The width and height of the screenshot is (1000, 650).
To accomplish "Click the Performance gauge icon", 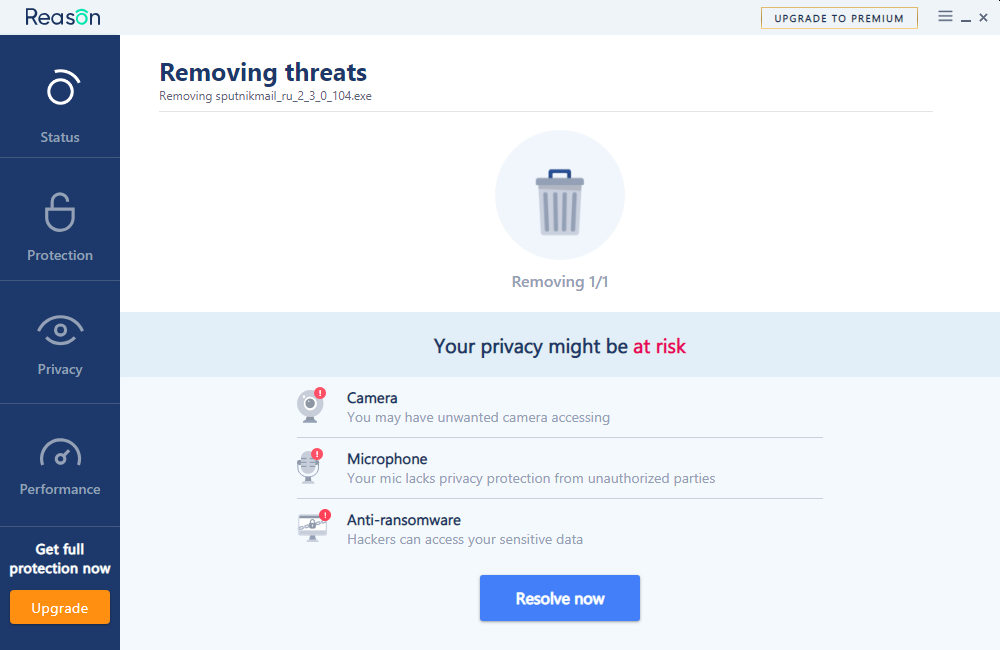I will pos(60,453).
